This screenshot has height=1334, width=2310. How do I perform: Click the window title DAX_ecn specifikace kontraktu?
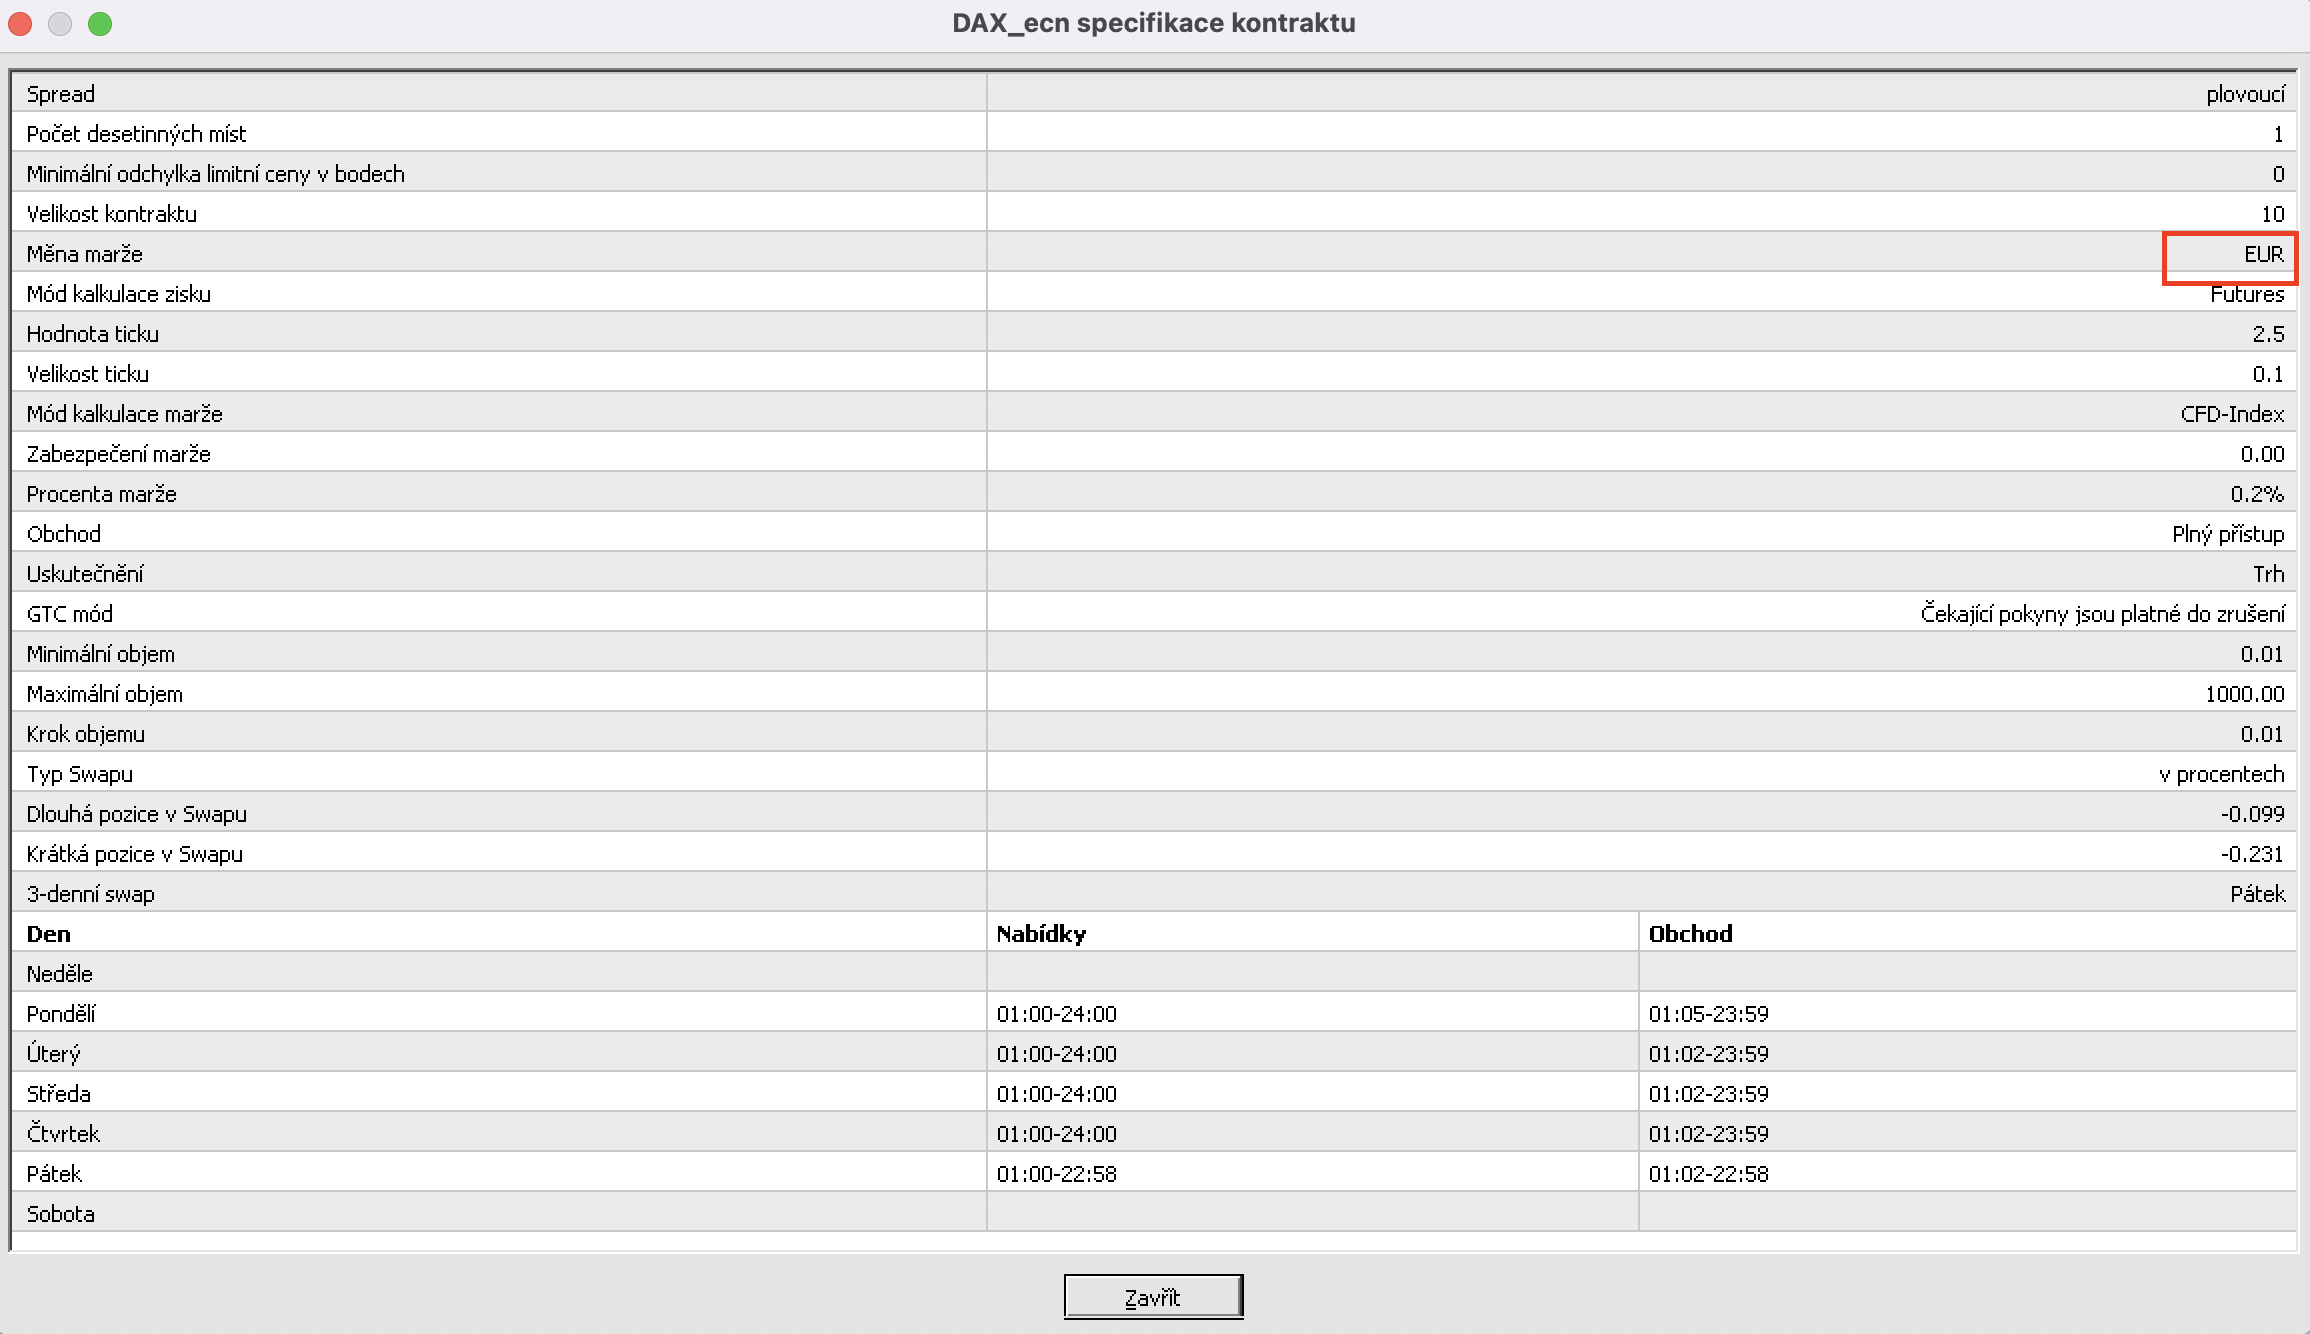[x=1154, y=23]
